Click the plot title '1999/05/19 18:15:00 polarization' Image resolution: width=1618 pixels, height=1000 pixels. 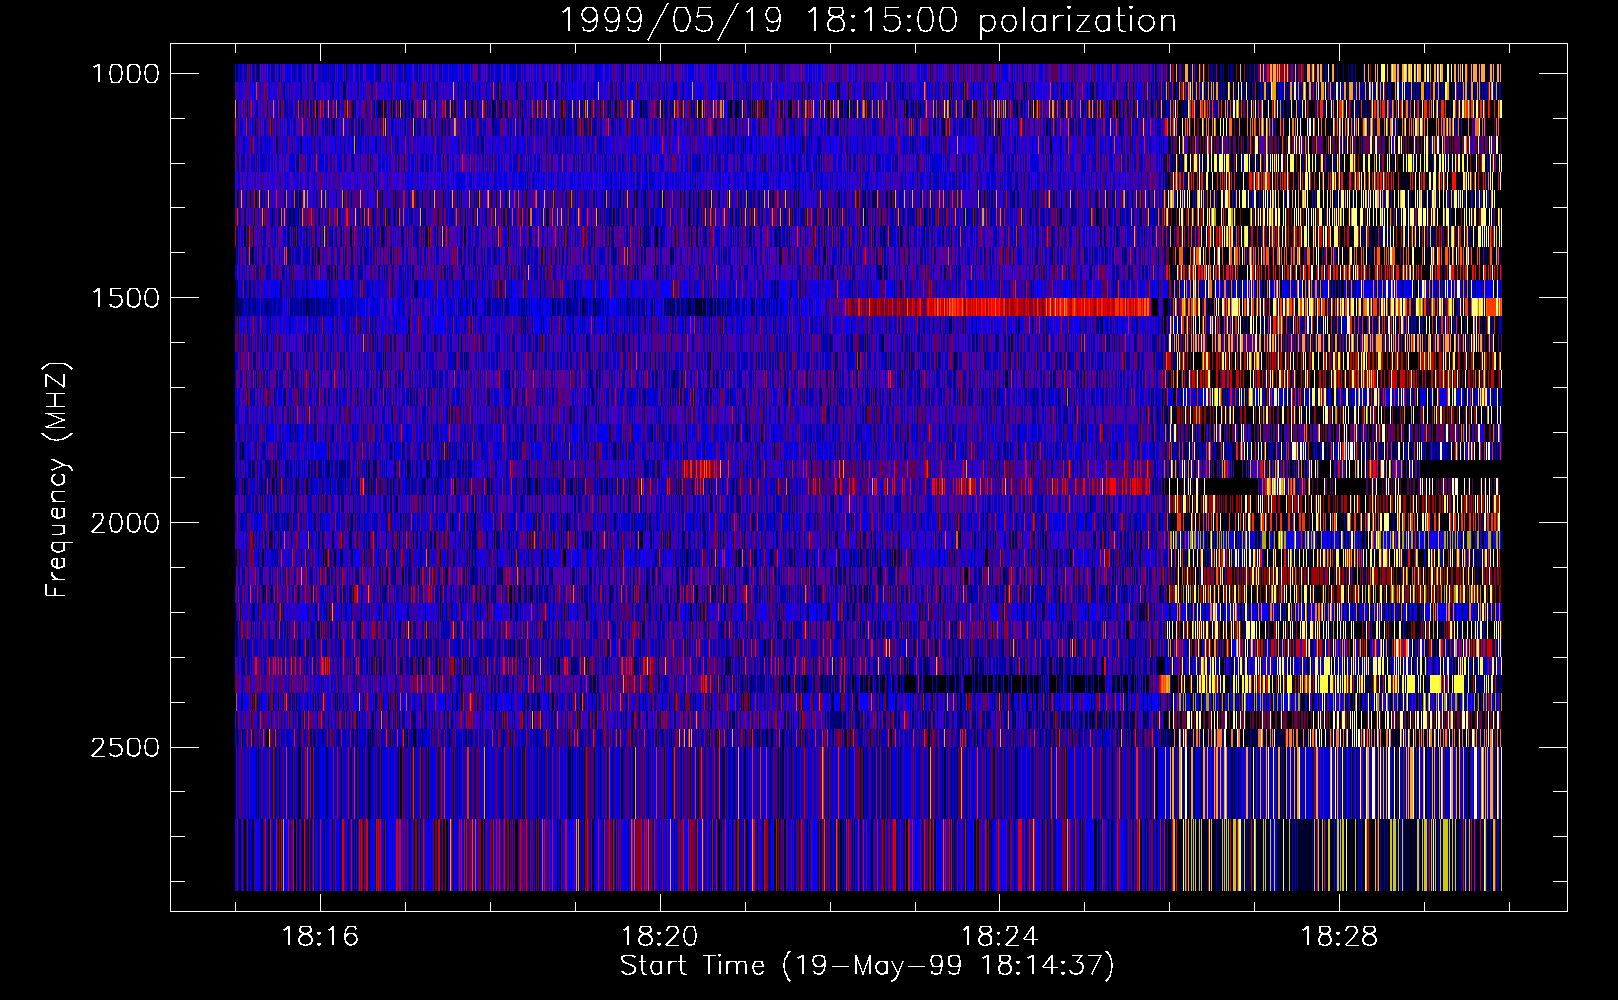point(867,20)
